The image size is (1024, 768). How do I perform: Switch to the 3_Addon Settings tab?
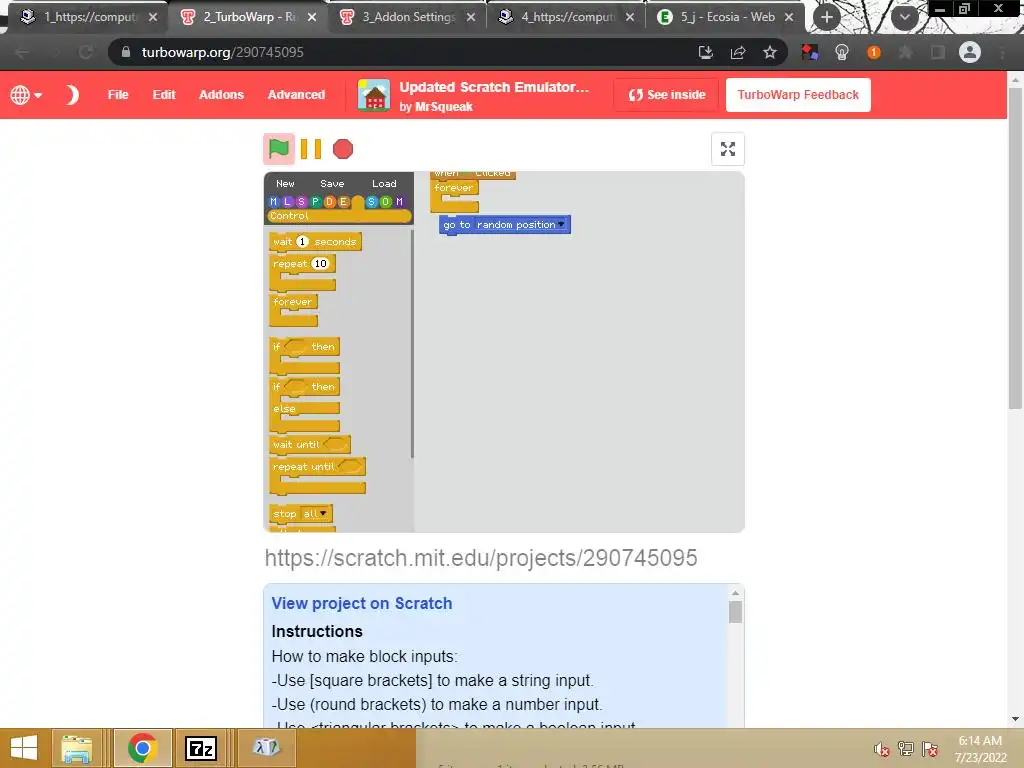(408, 17)
